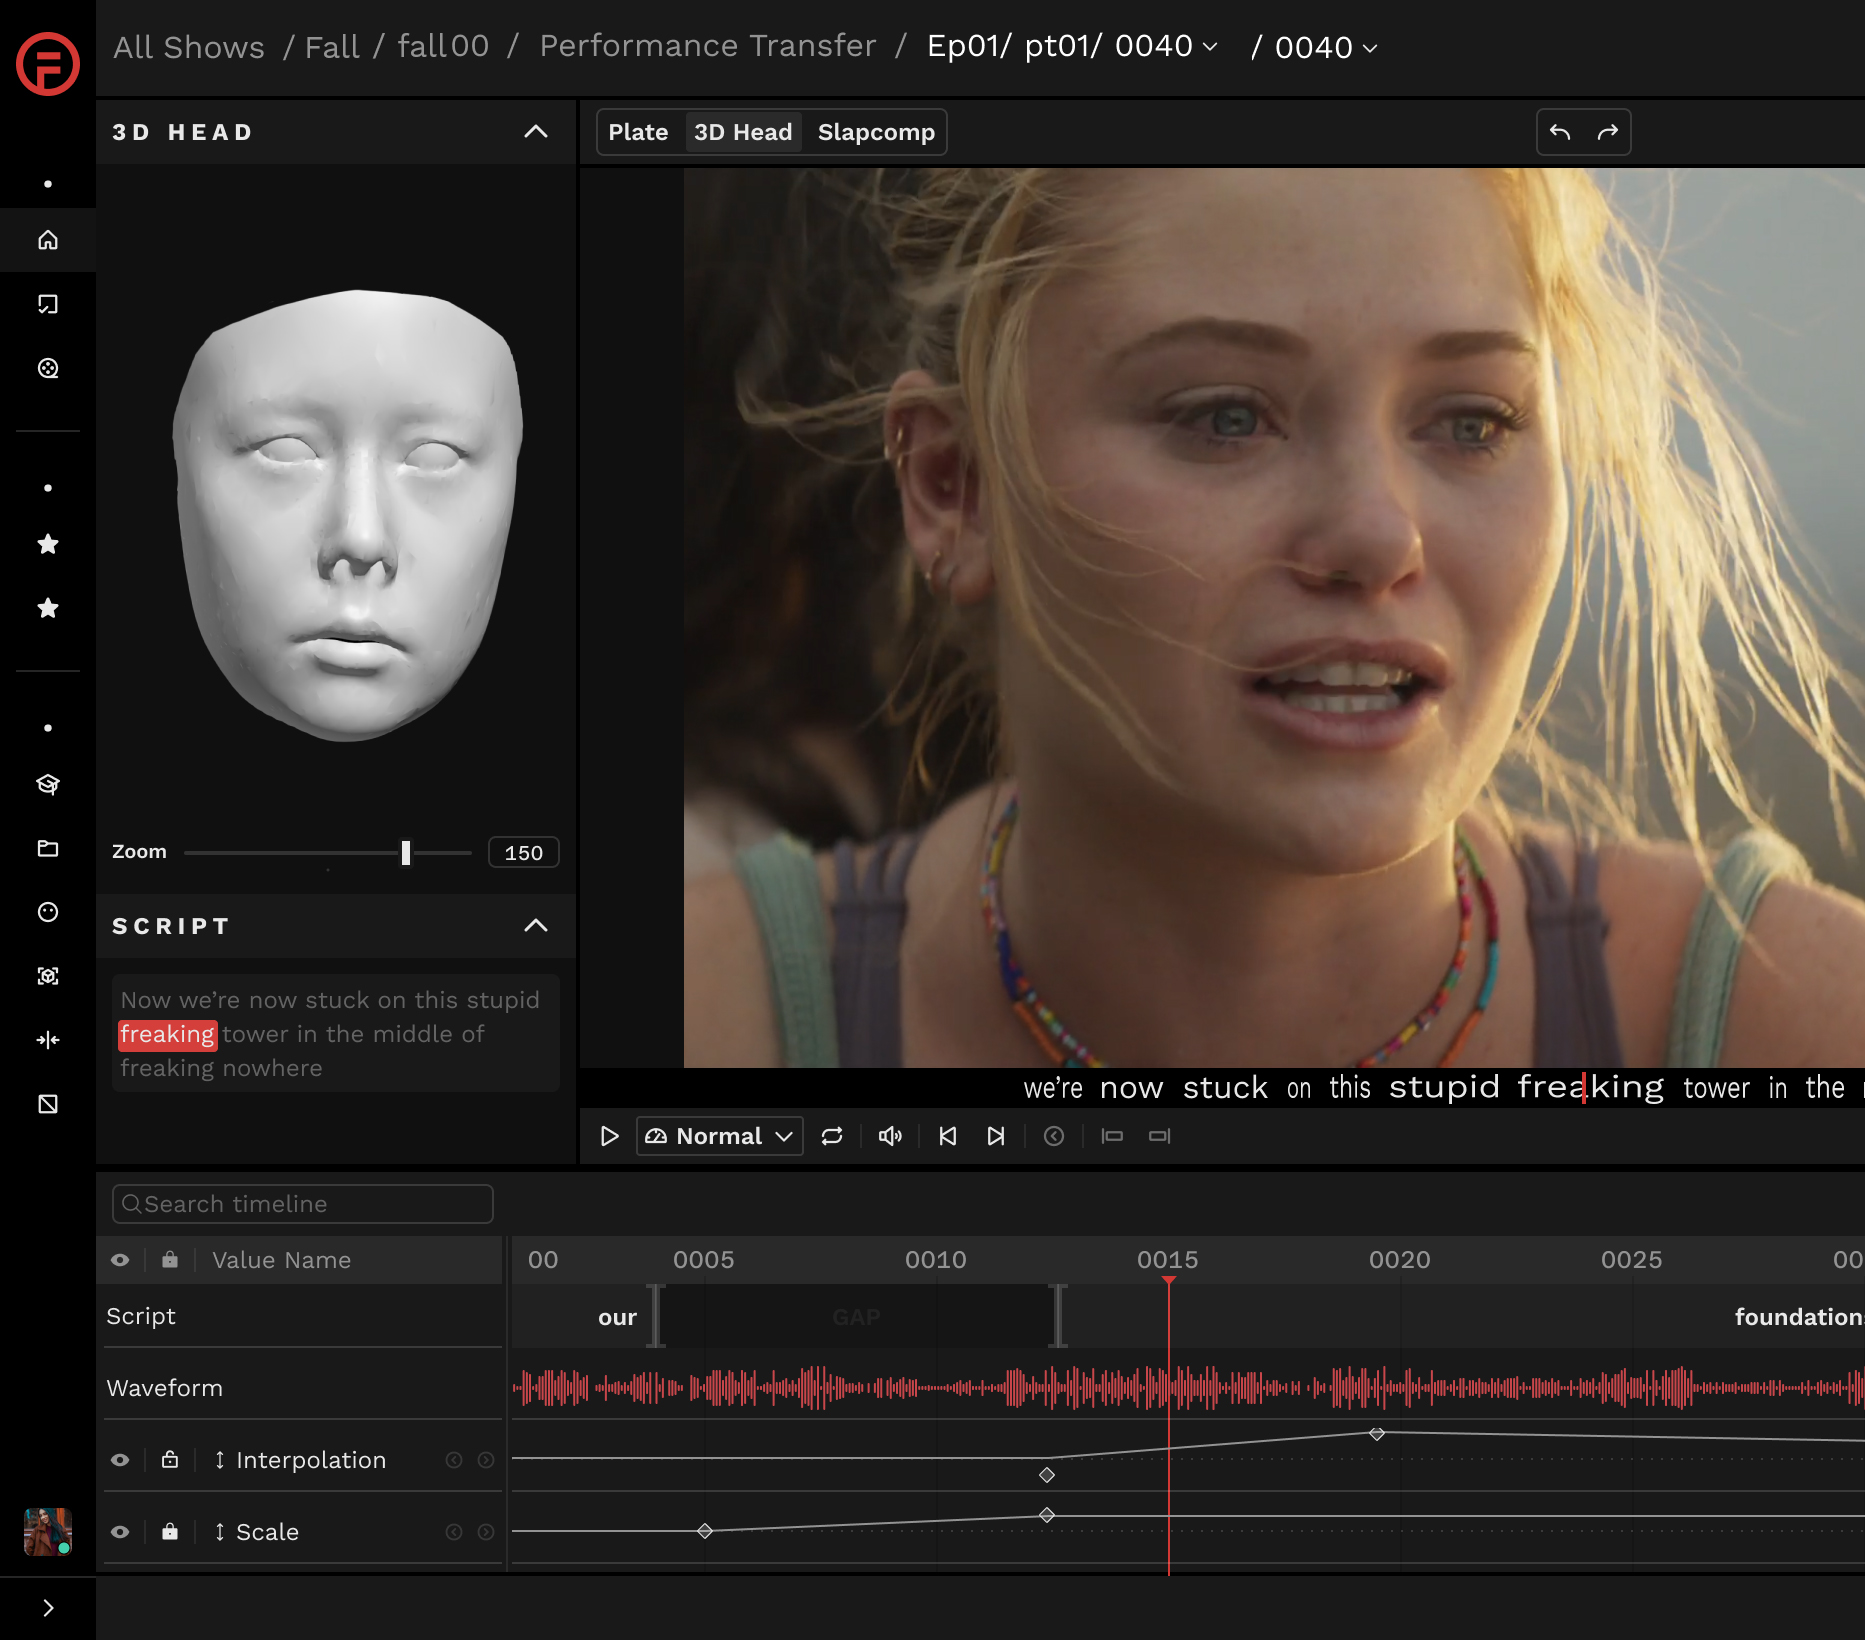Skip to the previous frame
Viewport: 1865px width, 1640px height.
click(948, 1136)
